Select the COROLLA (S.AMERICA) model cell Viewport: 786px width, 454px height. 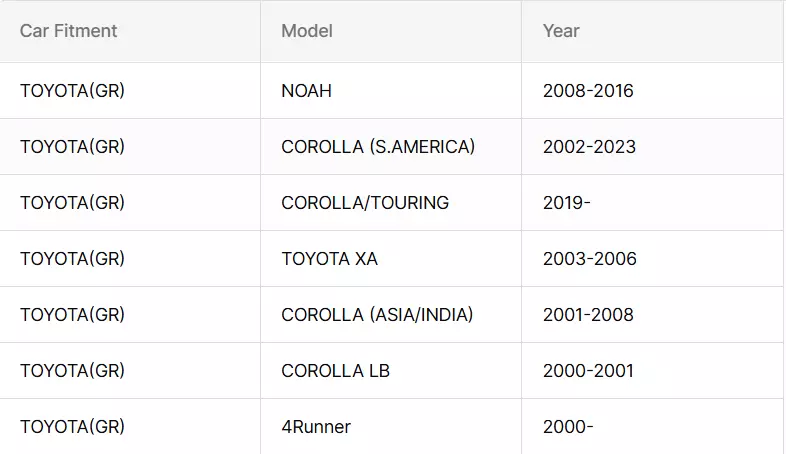(x=391, y=147)
